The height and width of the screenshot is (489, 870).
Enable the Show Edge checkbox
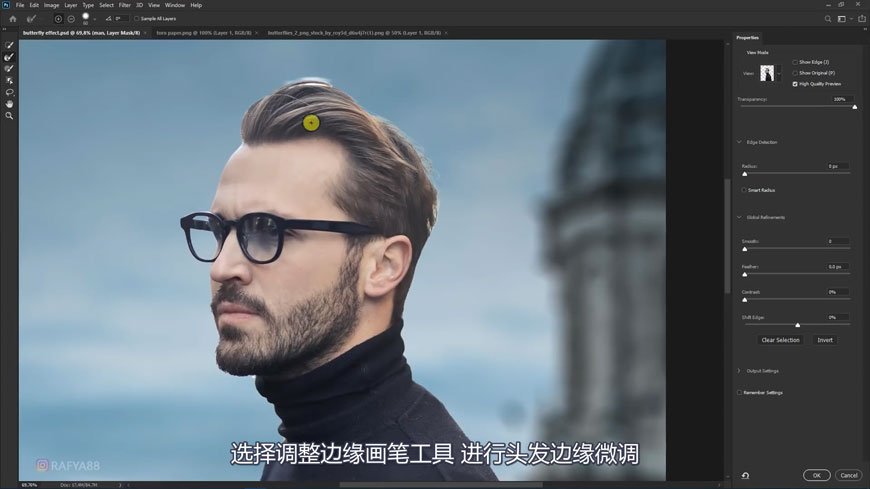pos(795,62)
